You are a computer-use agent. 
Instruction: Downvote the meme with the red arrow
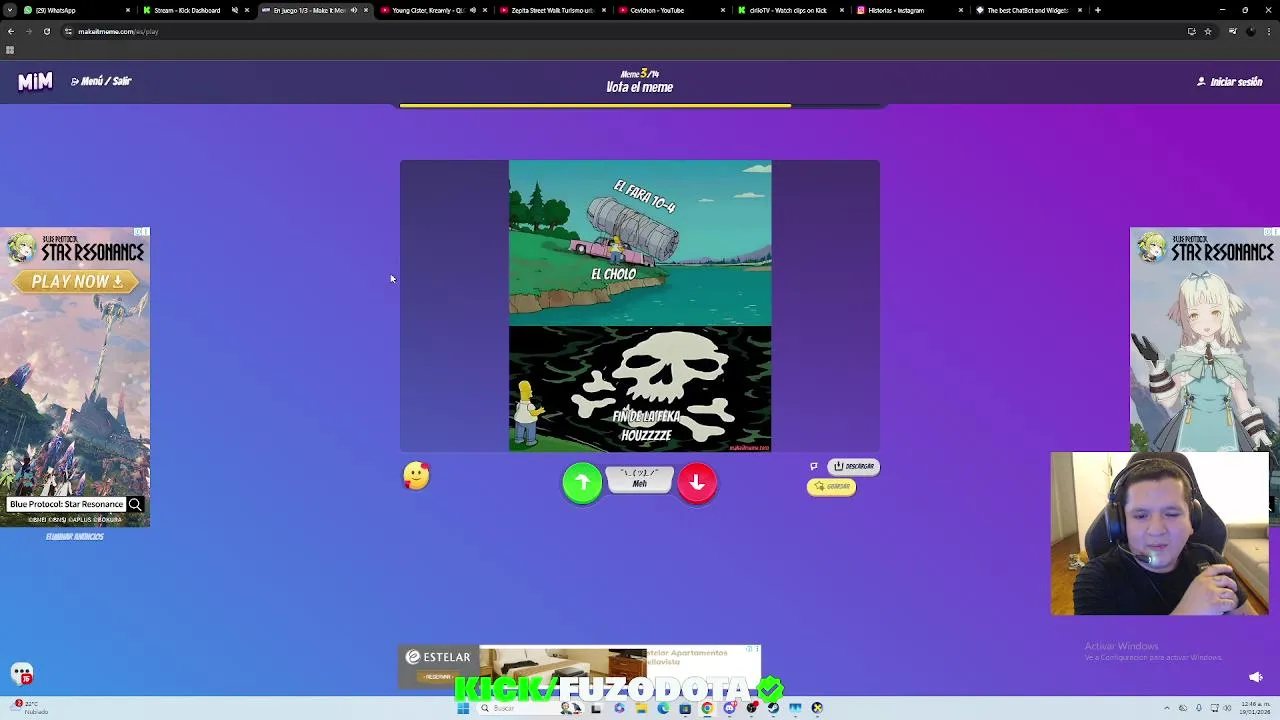(697, 483)
